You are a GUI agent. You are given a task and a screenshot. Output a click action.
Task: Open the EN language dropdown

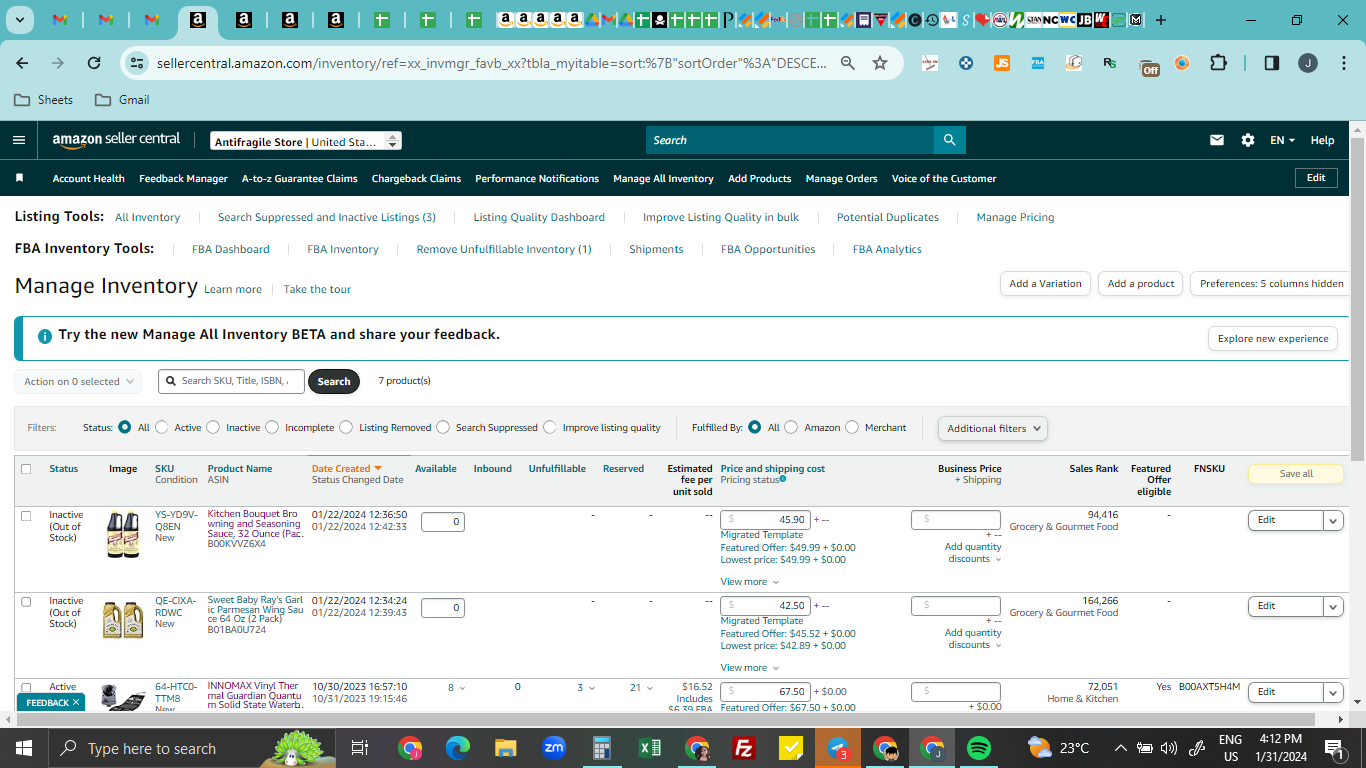pyautogui.click(x=1283, y=140)
